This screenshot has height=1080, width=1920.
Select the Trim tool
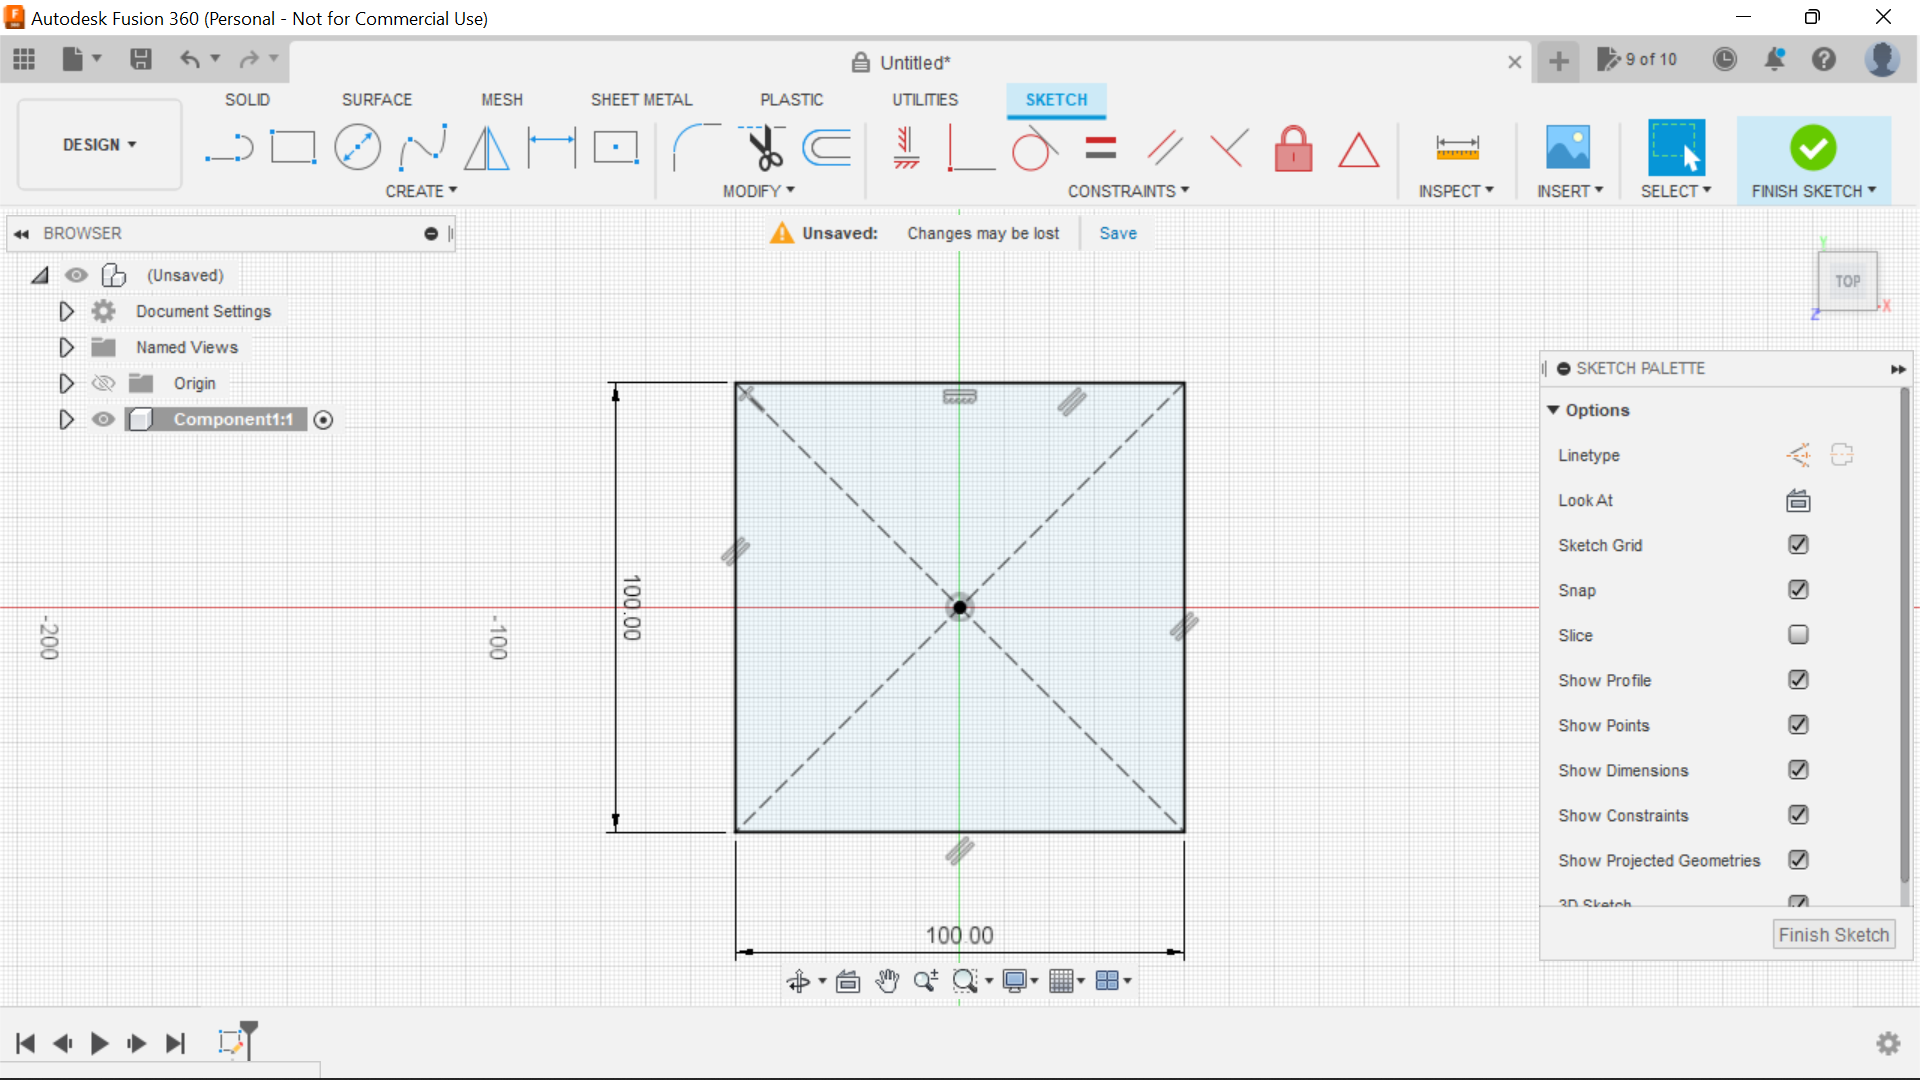tap(762, 147)
